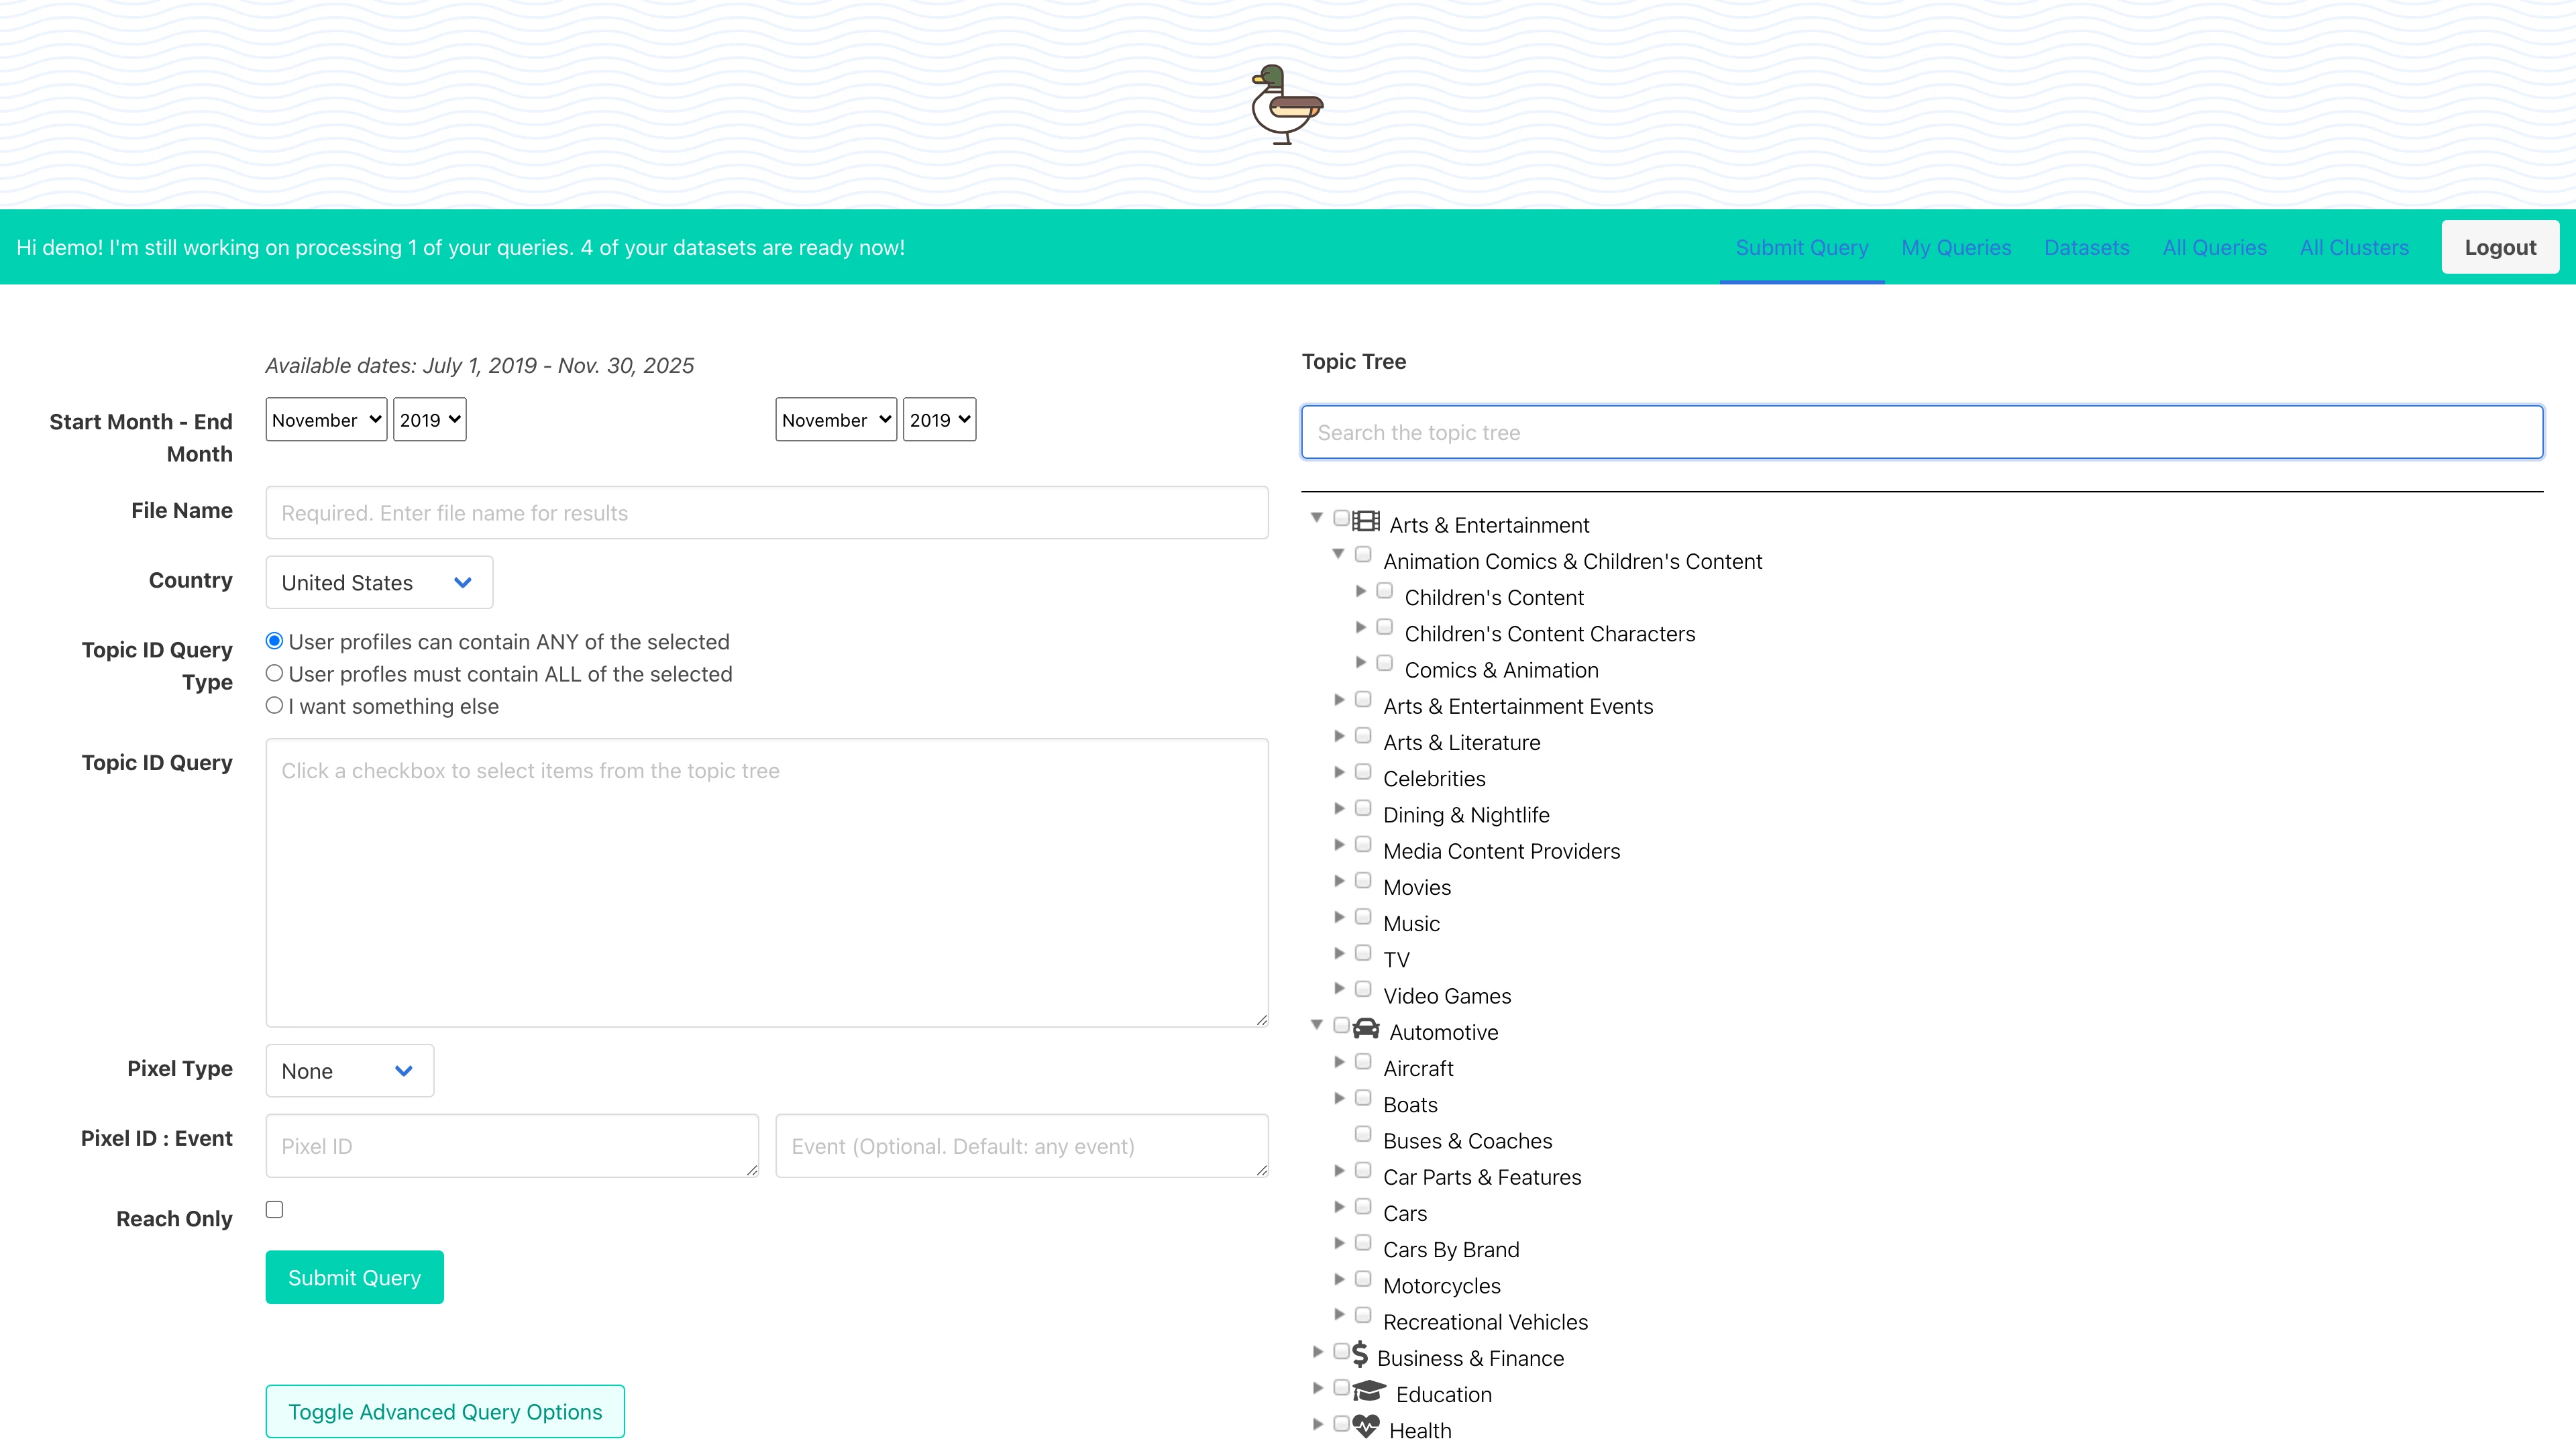The image size is (2576, 1449).
Task: Open the Pixel Type dropdown
Action: 349,1070
